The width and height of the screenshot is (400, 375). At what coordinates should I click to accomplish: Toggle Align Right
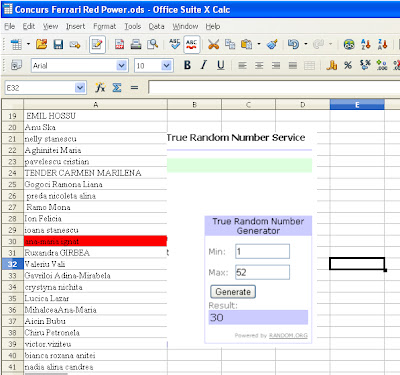pyautogui.click(x=276, y=66)
